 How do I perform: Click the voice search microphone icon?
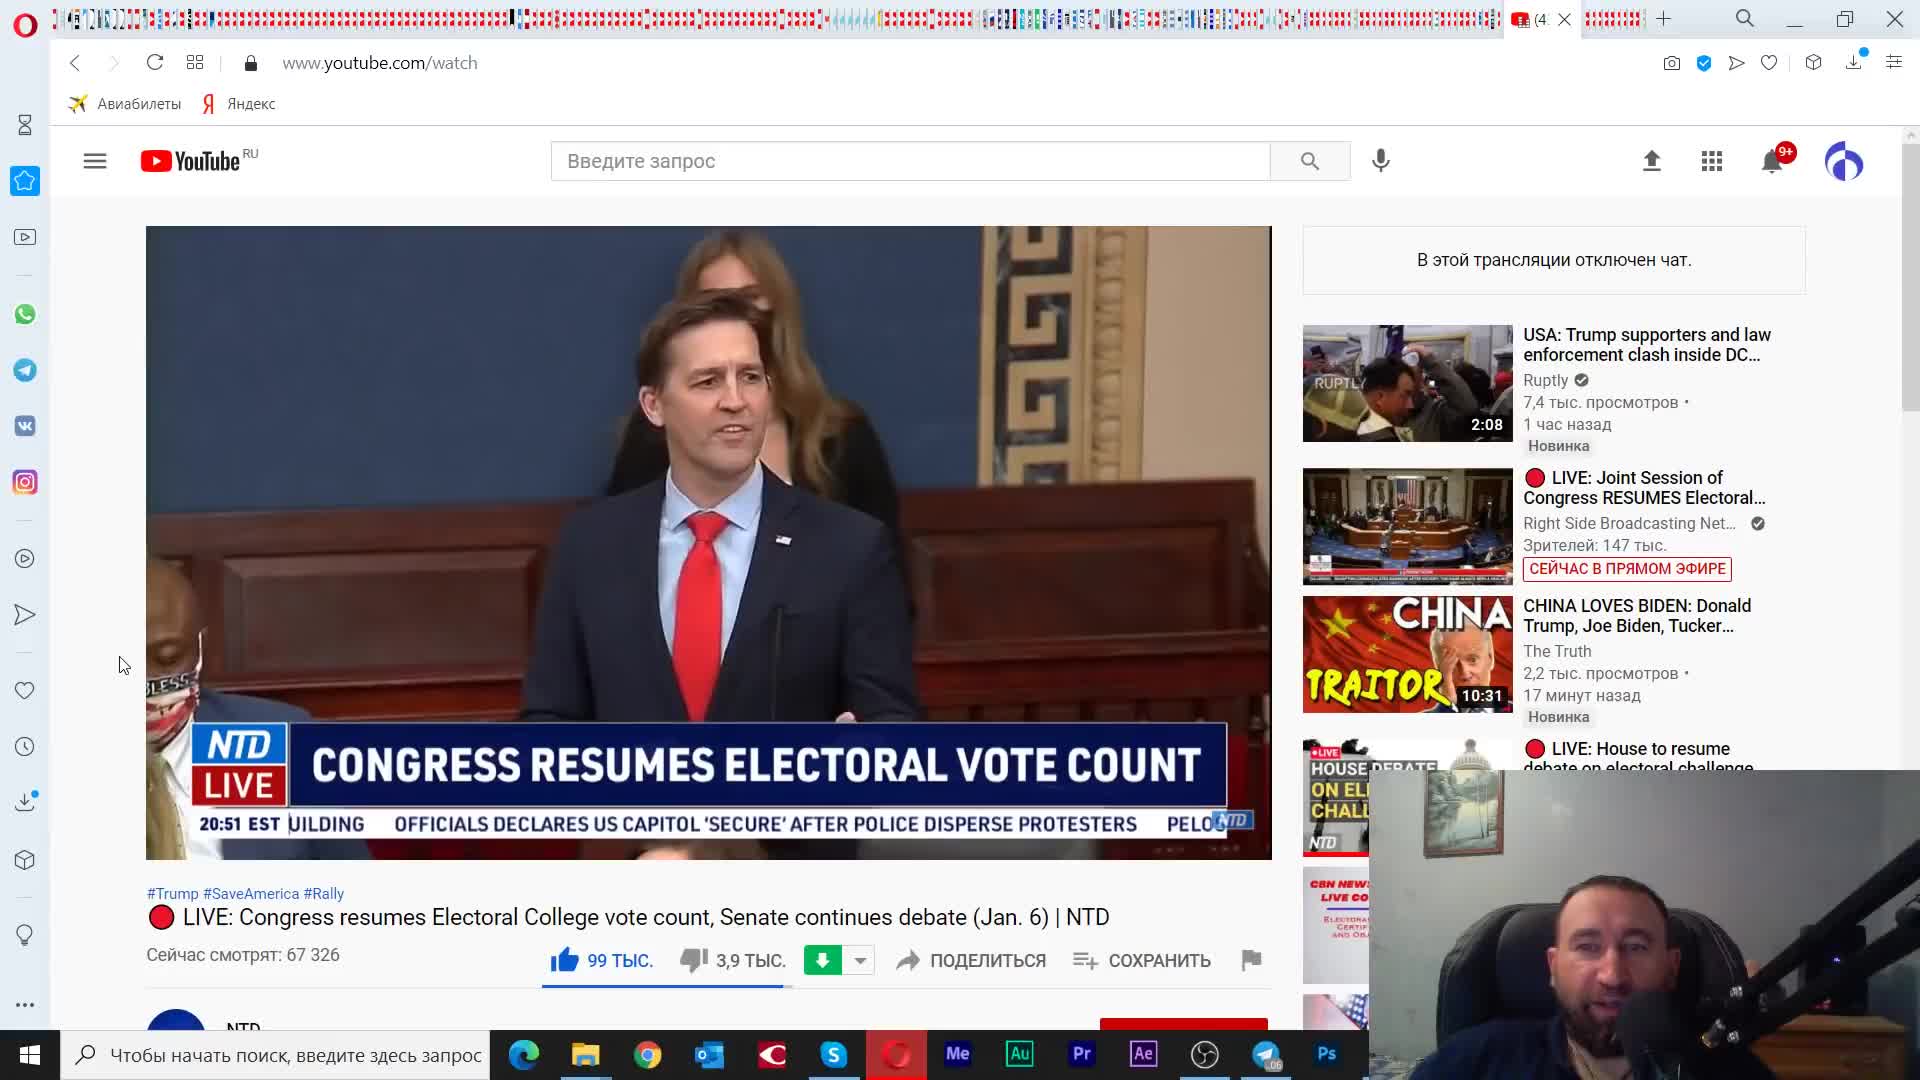pyautogui.click(x=1381, y=161)
